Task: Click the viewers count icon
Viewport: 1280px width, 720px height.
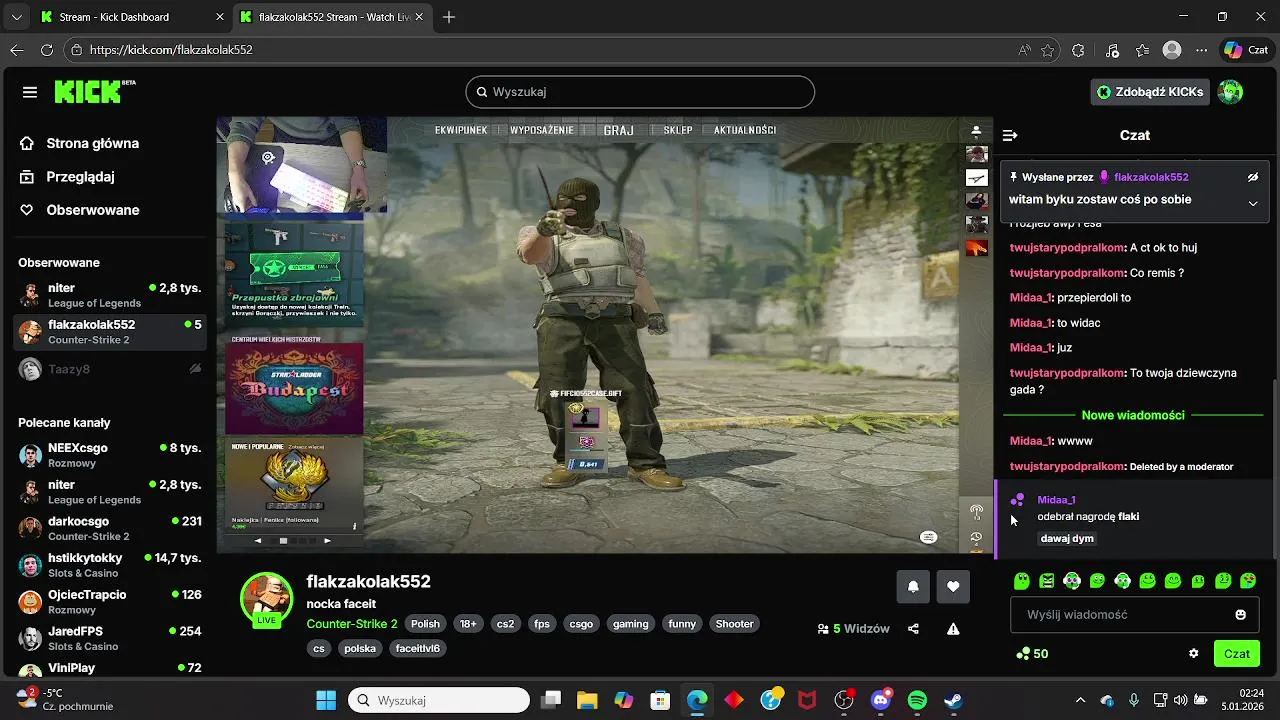Action: coord(823,629)
